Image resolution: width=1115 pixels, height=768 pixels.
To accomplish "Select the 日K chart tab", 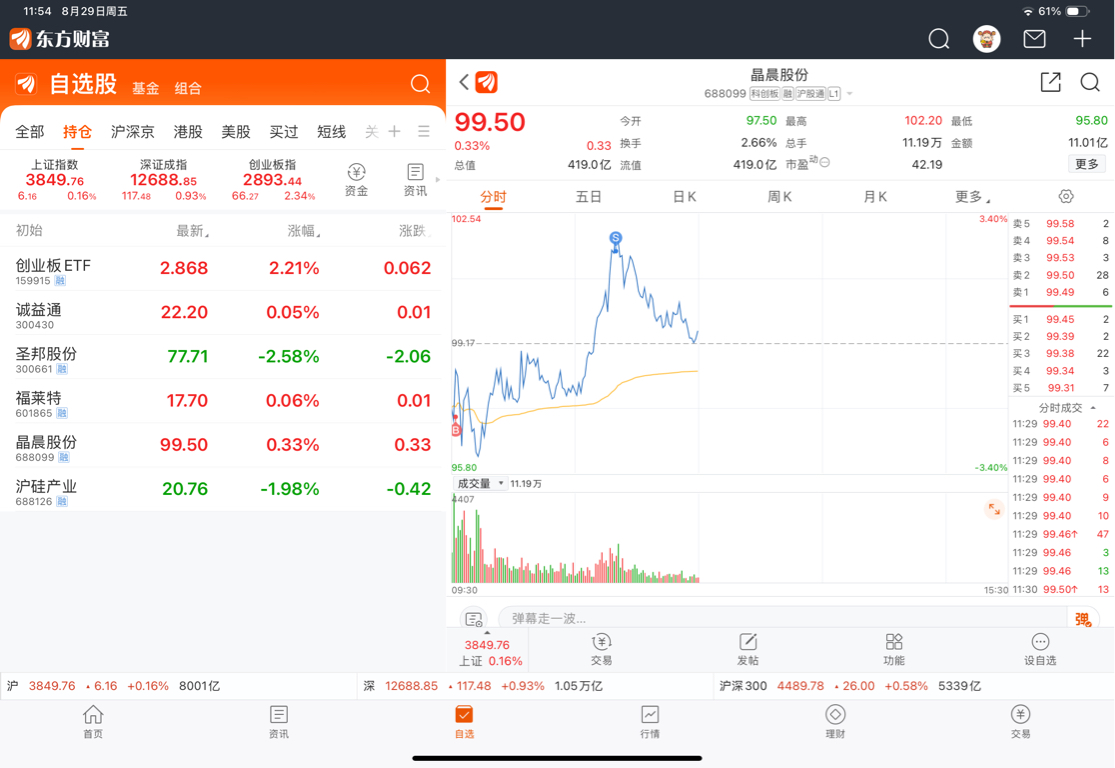I will tap(684, 196).
